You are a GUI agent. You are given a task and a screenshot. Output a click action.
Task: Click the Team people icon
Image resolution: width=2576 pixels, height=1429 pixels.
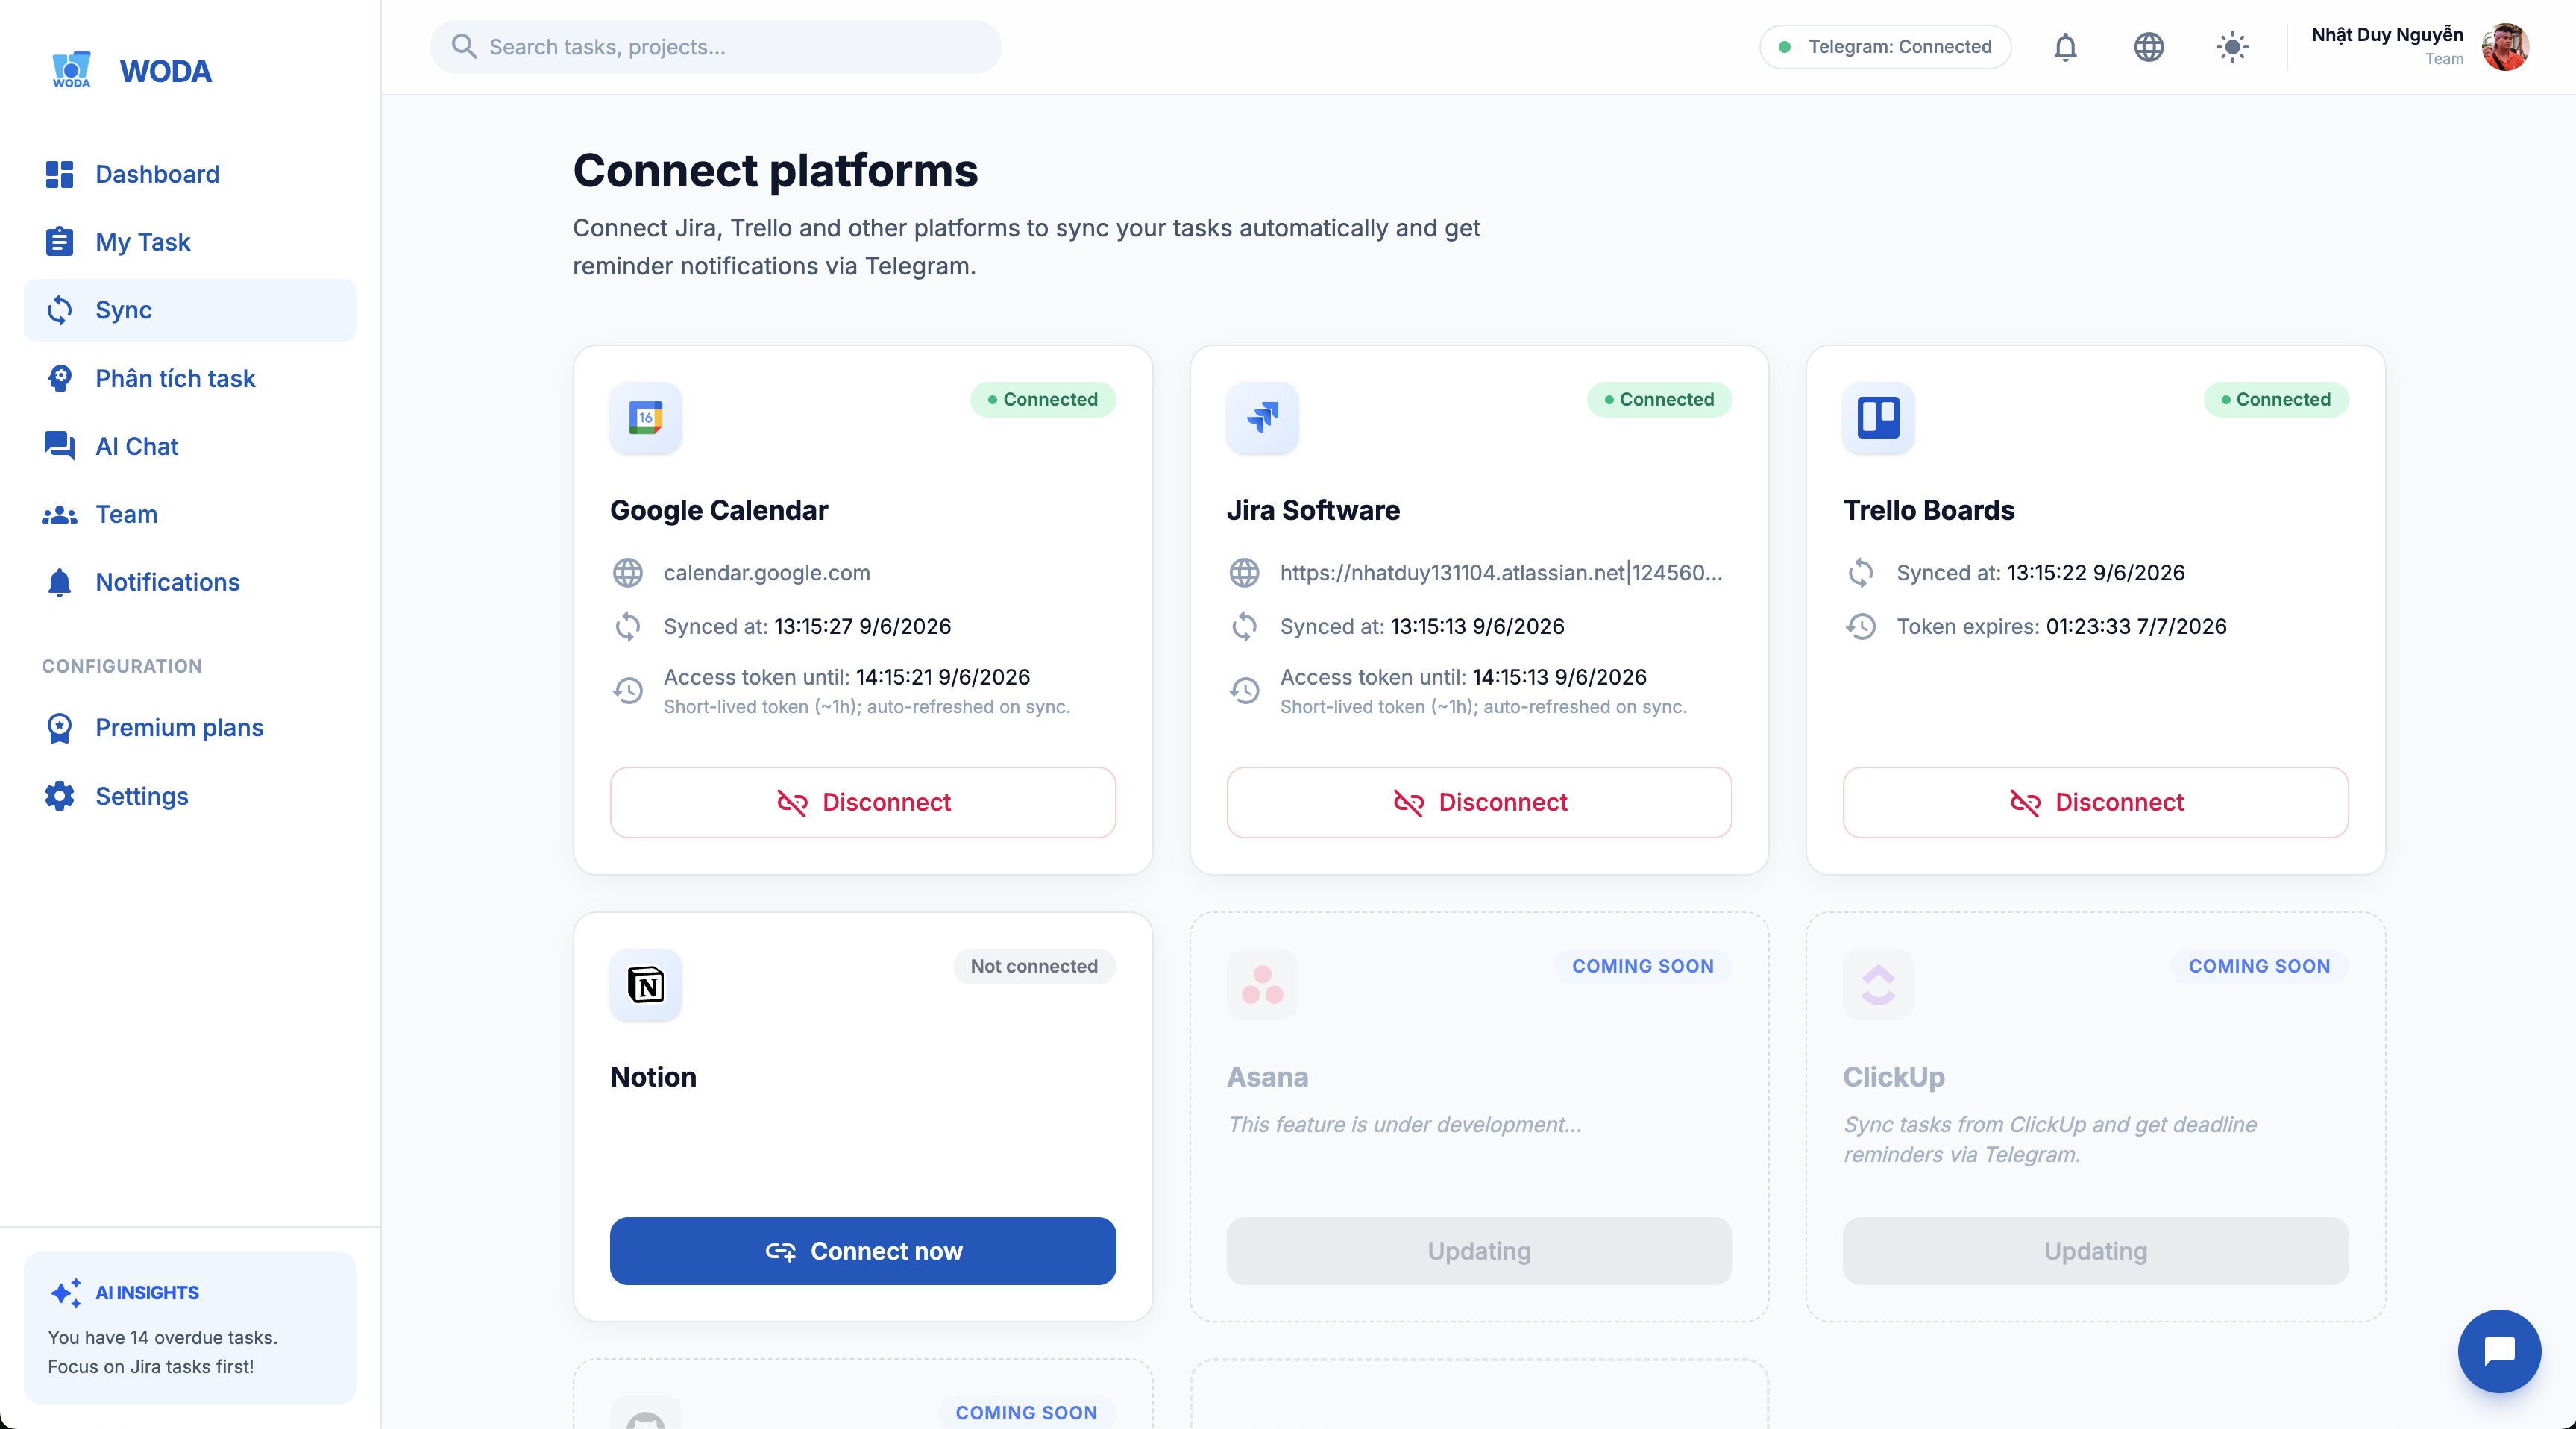click(59, 514)
